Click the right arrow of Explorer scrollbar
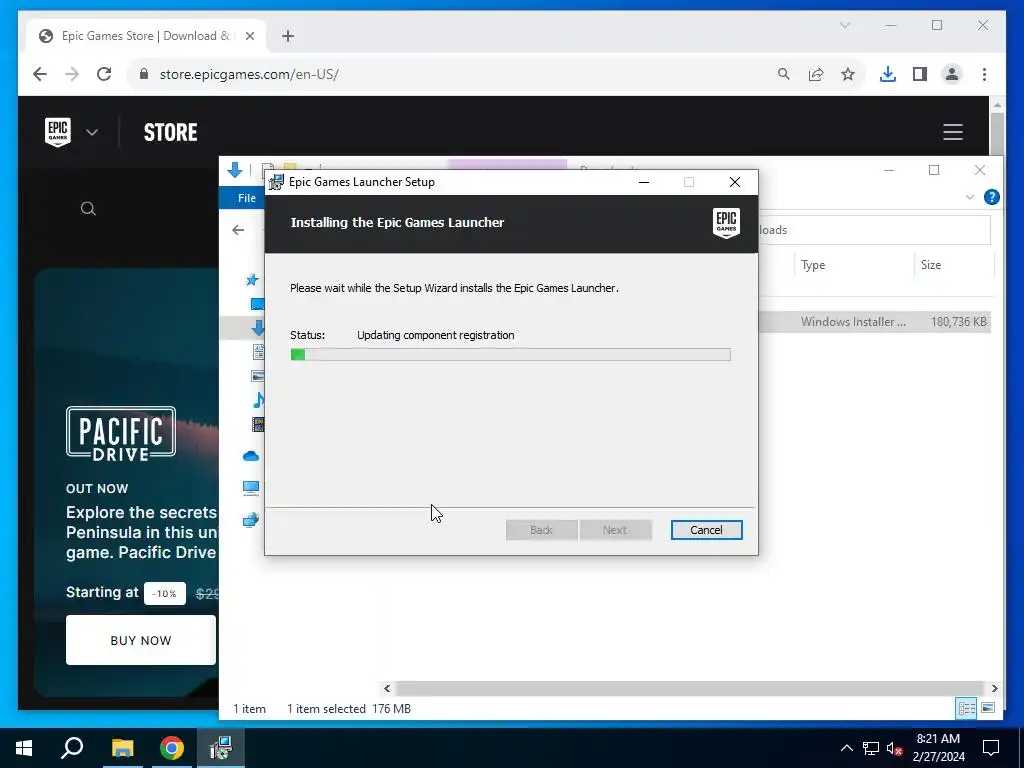Image resolution: width=1024 pixels, height=768 pixels. click(994, 688)
